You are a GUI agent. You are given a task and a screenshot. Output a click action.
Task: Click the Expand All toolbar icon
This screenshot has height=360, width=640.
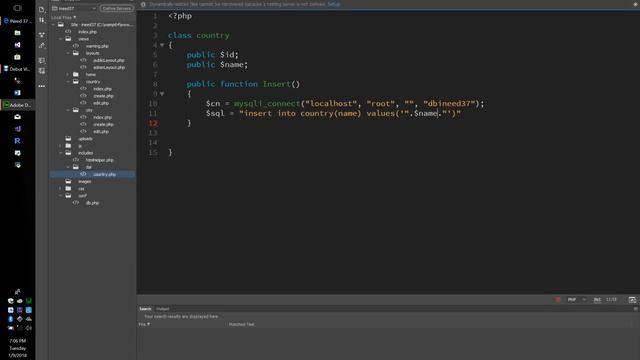point(42,35)
